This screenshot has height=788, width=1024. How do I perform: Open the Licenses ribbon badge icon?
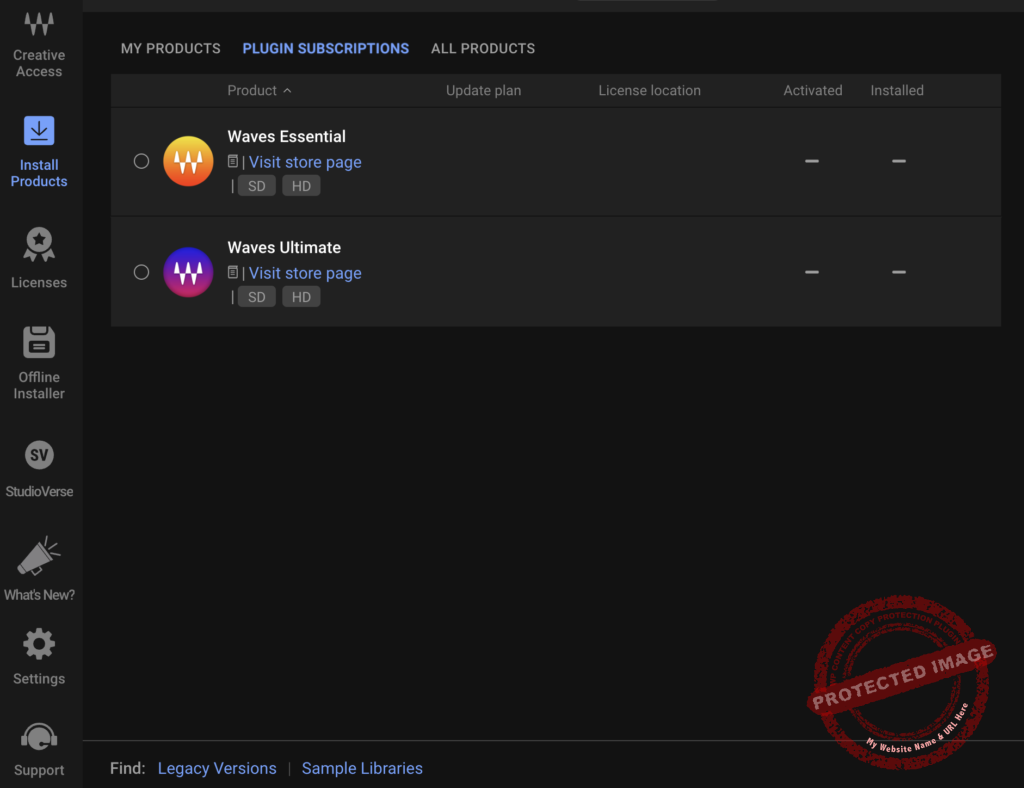point(39,245)
